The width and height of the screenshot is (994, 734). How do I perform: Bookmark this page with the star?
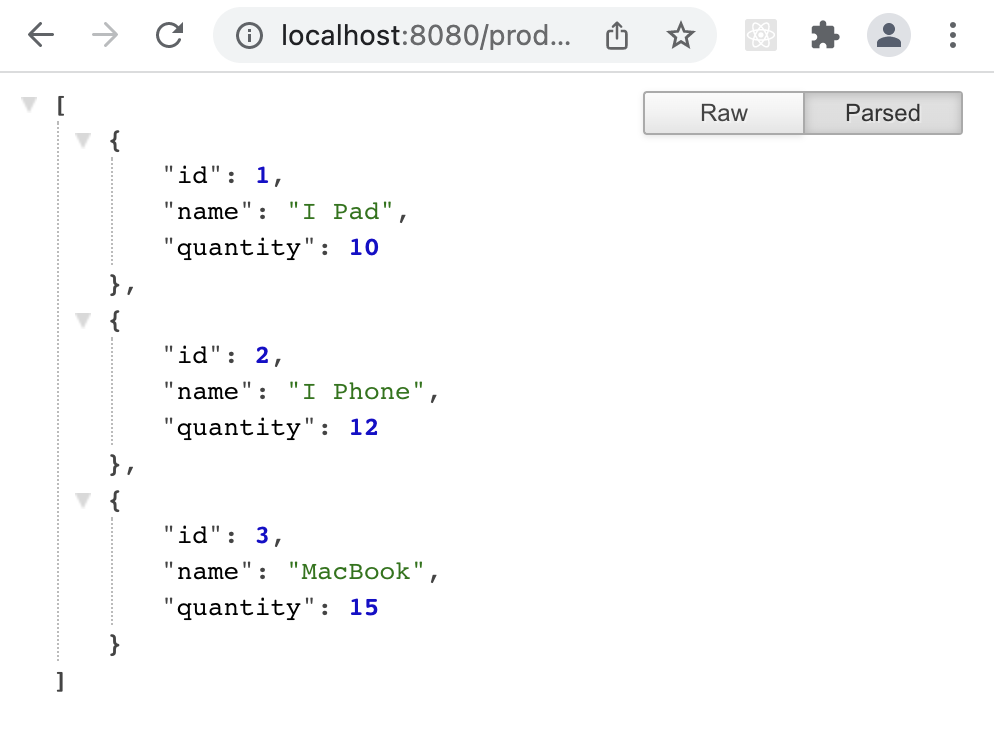[681, 35]
